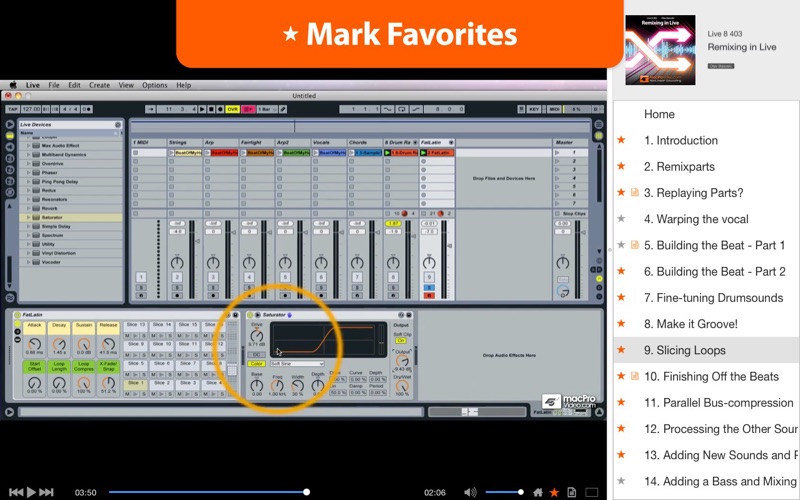Open chapter 7. Fine-tuning Drumsounds
800x500 pixels.
[x=713, y=298]
